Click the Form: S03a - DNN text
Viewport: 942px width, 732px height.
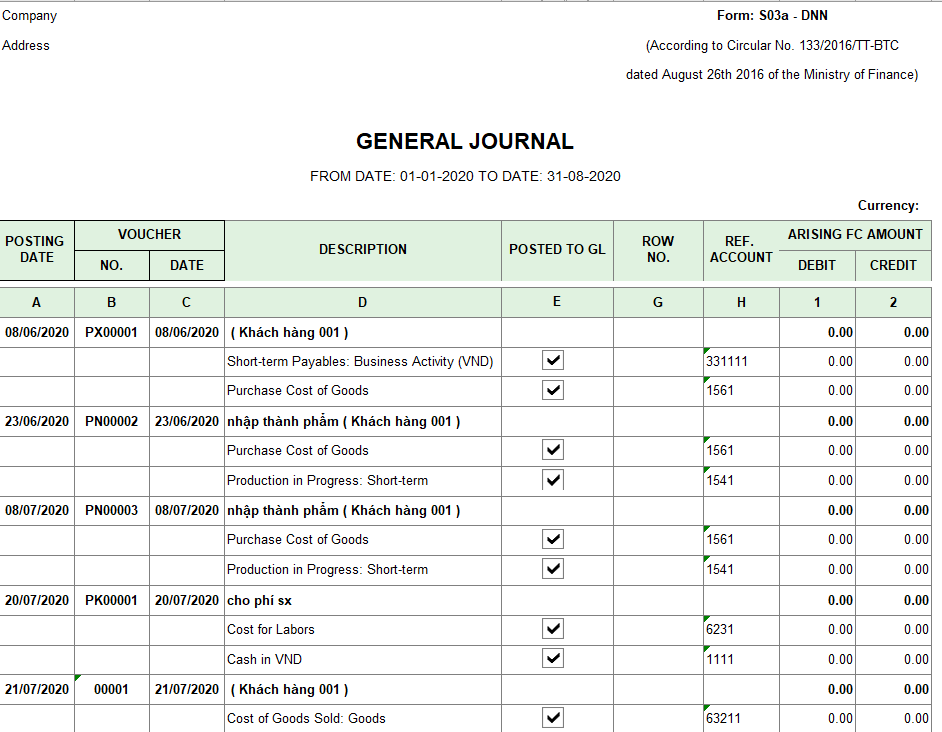pos(772,16)
